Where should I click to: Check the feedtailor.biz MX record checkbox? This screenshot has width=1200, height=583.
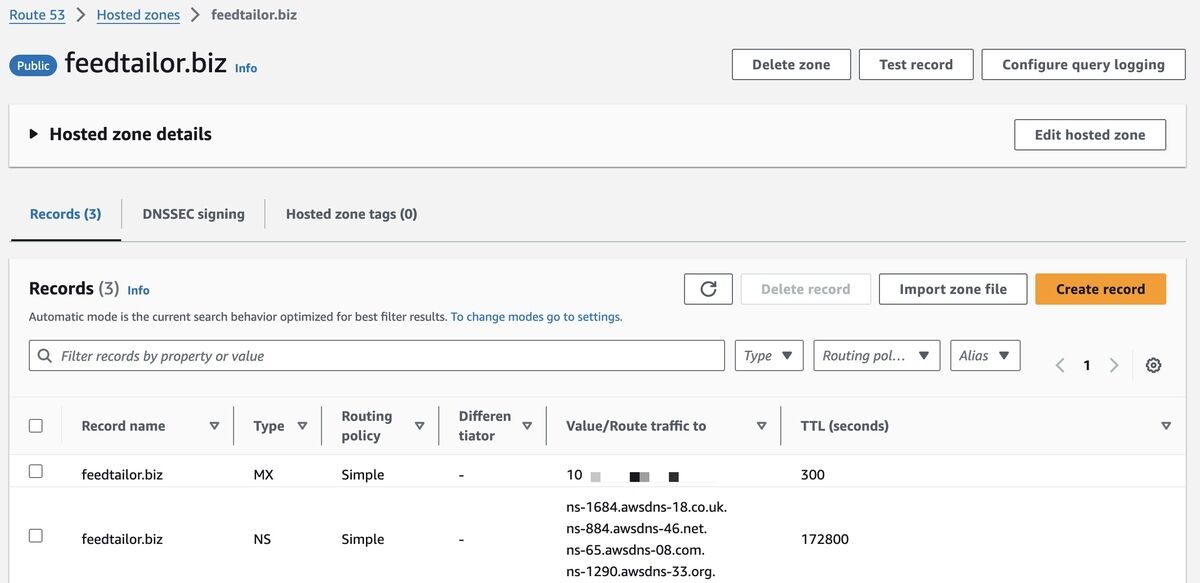coord(36,471)
